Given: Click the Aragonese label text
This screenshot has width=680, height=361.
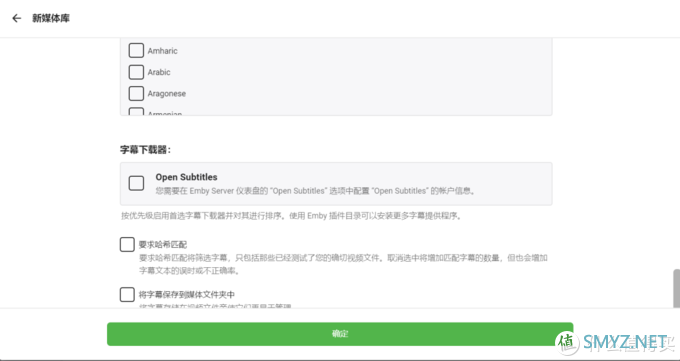Looking at the screenshot, I should pyautogui.click(x=167, y=94).
